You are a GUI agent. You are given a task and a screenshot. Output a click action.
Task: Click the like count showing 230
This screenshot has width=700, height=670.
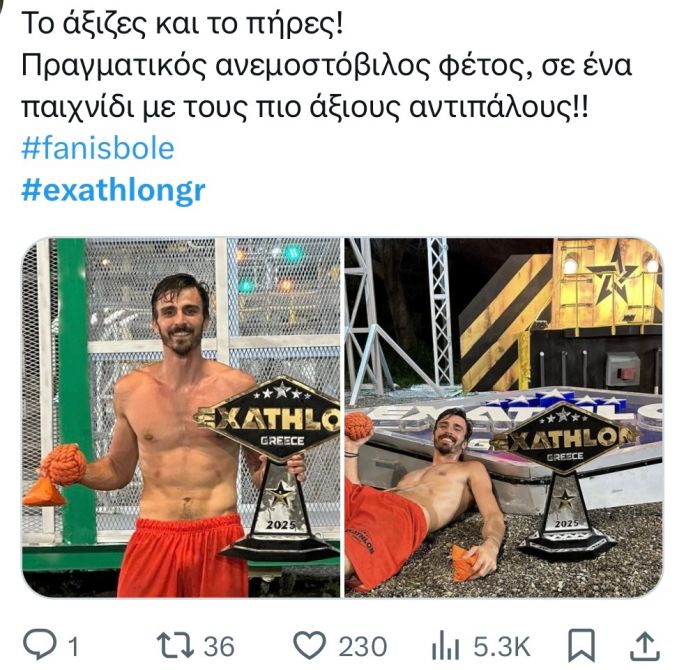[362, 646]
